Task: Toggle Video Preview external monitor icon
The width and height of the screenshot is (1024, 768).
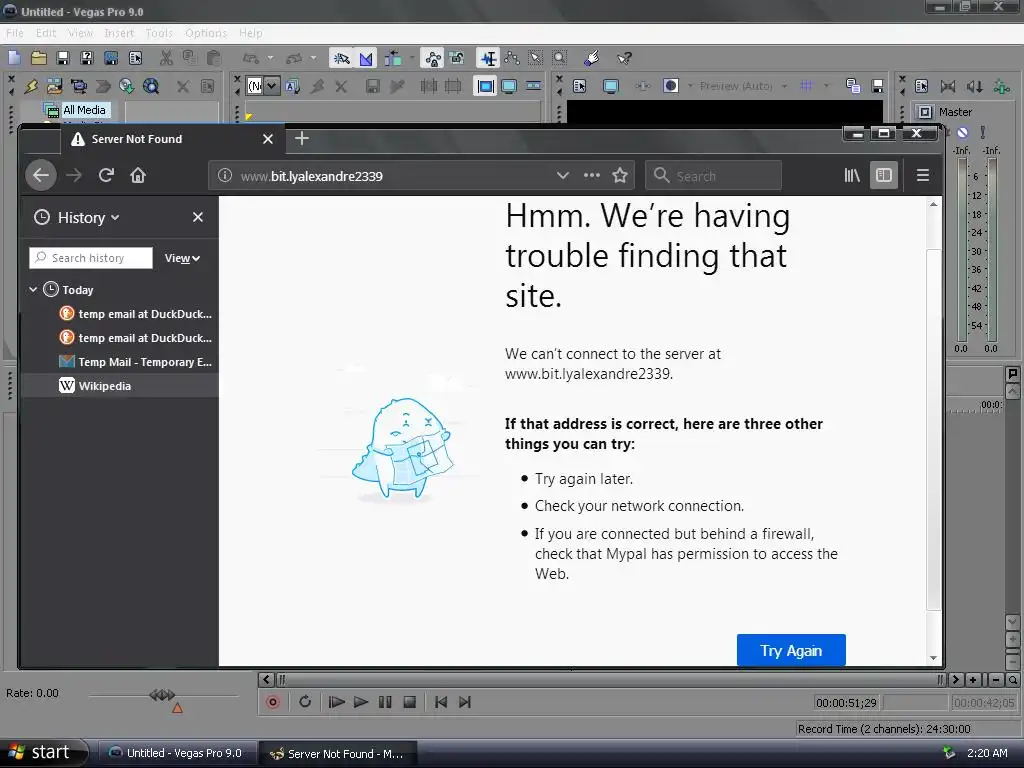Action: (x=611, y=86)
